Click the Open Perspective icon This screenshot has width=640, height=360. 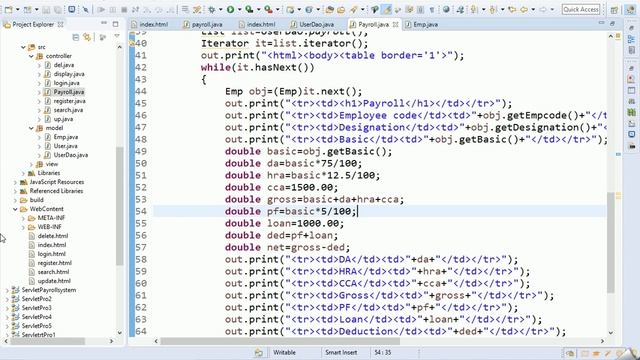[614, 9]
